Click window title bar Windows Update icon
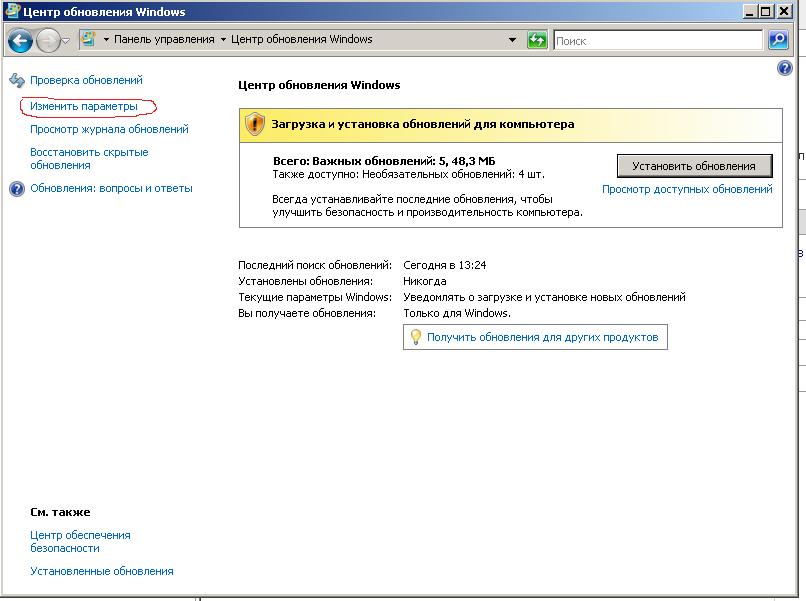The image size is (806, 601). [x=12, y=11]
